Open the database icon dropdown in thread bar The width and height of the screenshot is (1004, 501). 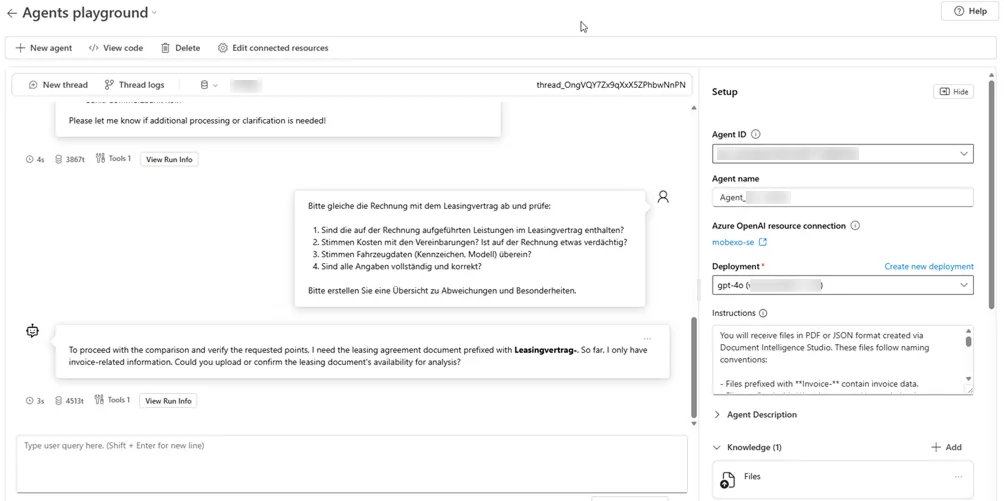209,85
